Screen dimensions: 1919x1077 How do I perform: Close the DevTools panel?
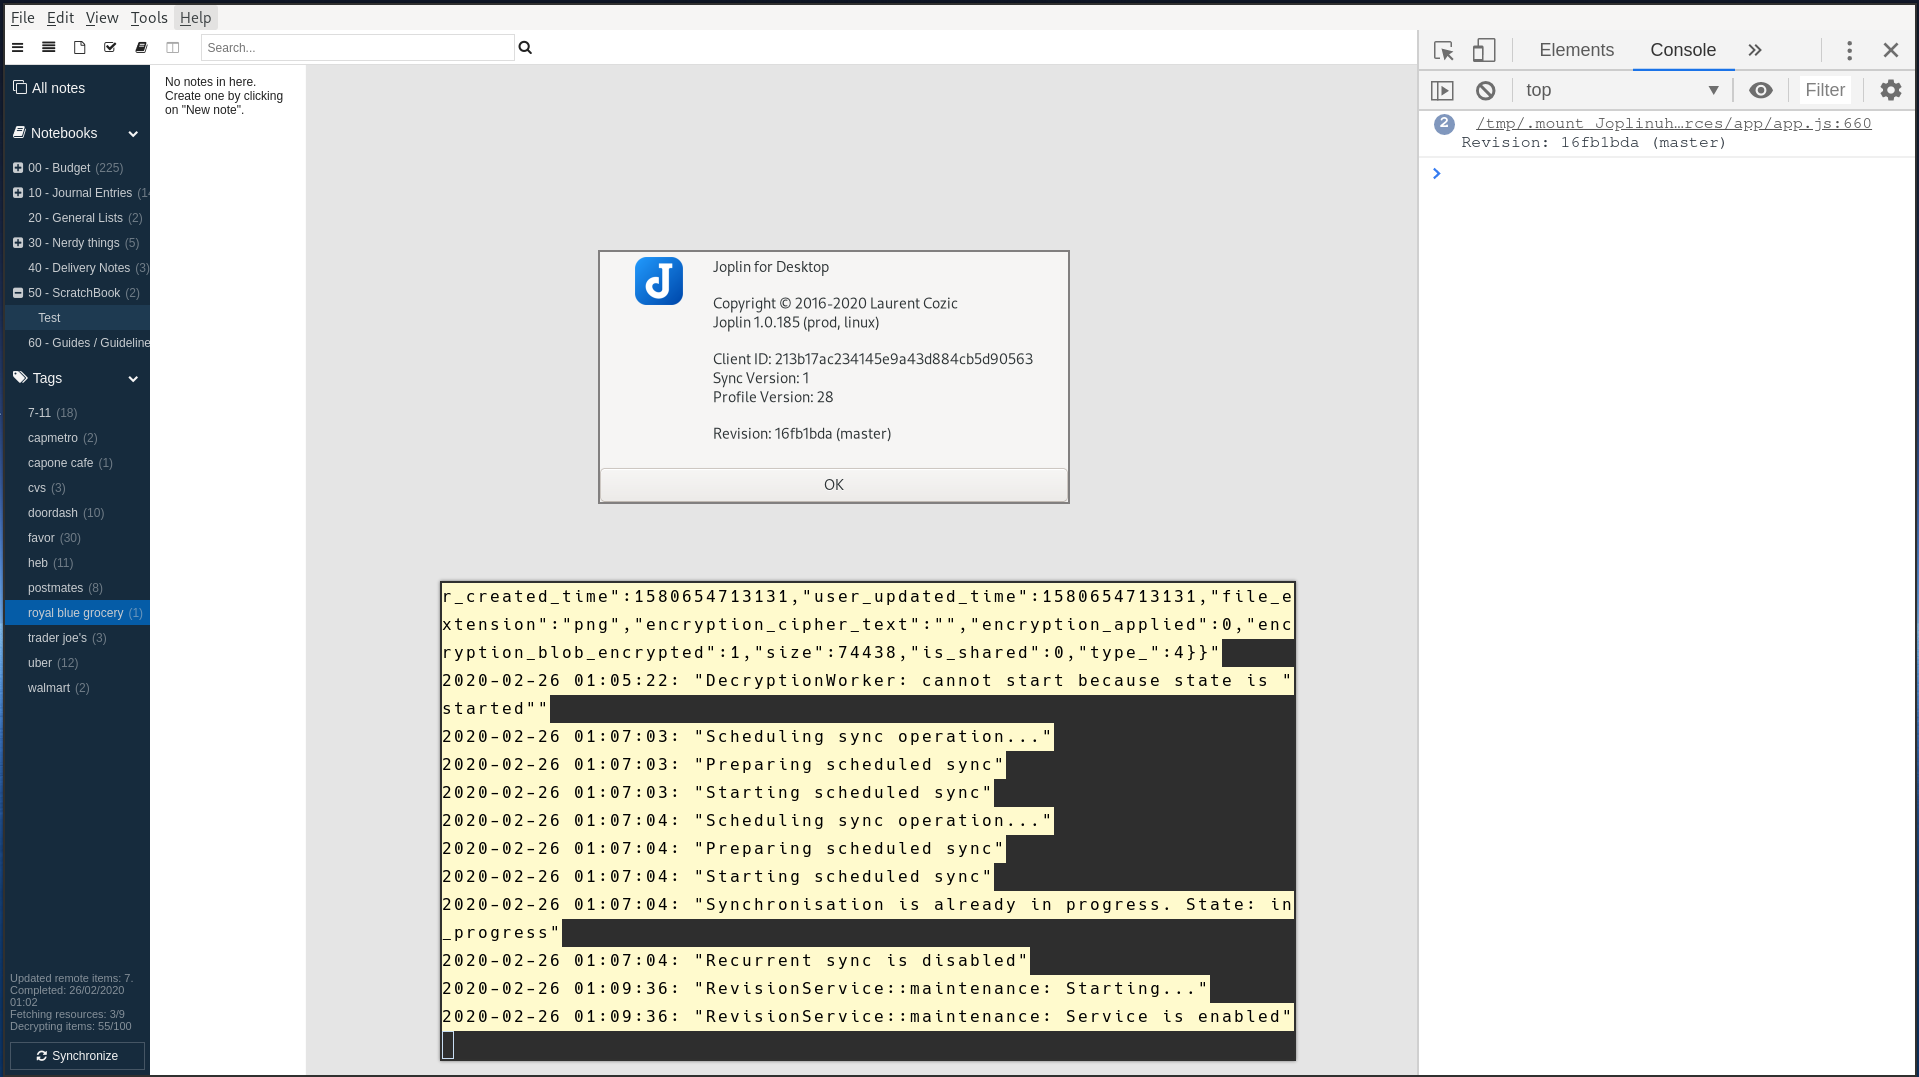click(1890, 50)
